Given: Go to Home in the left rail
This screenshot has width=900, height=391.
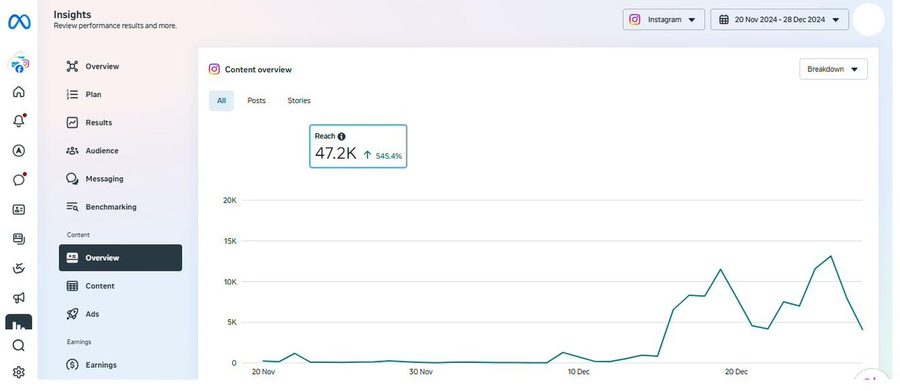Looking at the screenshot, I should pos(19,92).
